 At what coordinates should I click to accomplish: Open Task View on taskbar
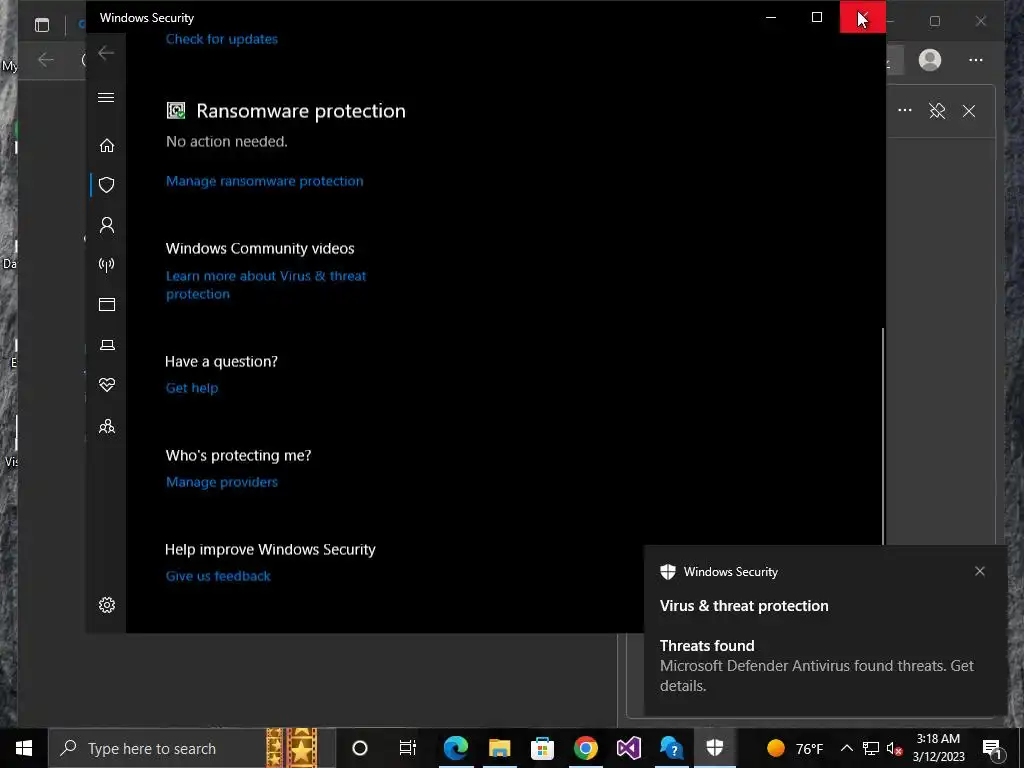pyautogui.click(x=408, y=748)
